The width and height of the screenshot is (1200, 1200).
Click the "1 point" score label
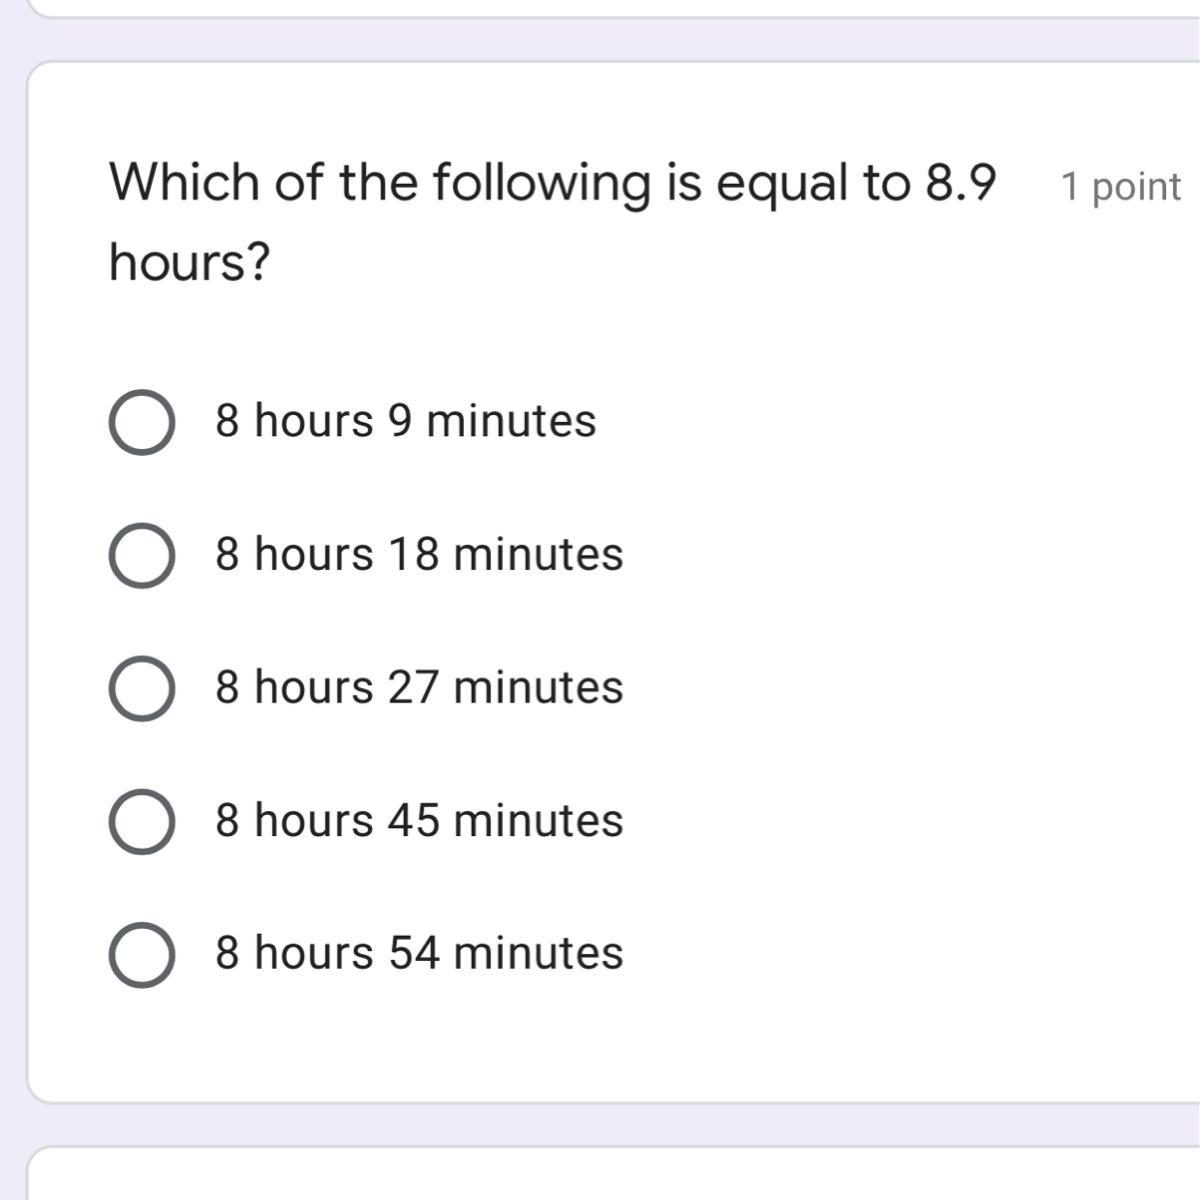(1120, 187)
